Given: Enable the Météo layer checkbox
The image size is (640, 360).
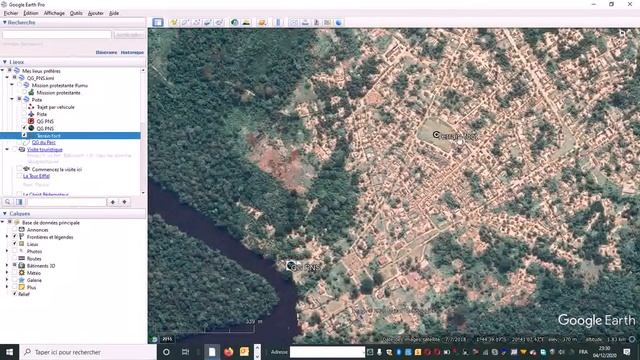Looking at the screenshot, I should (x=15, y=273).
